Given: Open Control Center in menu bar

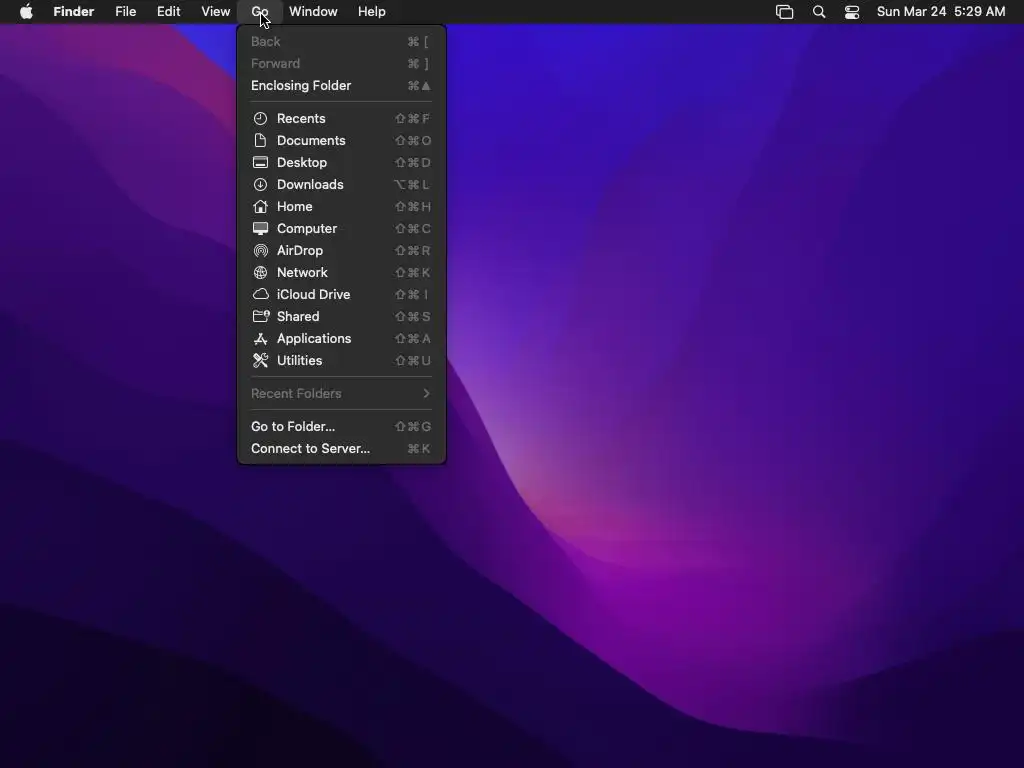Looking at the screenshot, I should tap(852, 12).
